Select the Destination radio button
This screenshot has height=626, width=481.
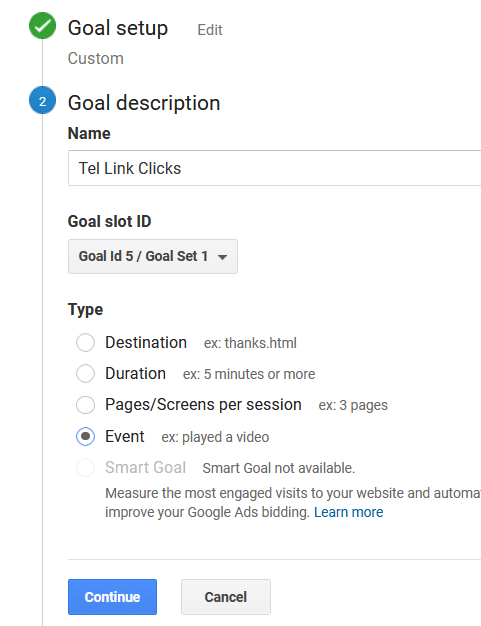tap(85, 343)
